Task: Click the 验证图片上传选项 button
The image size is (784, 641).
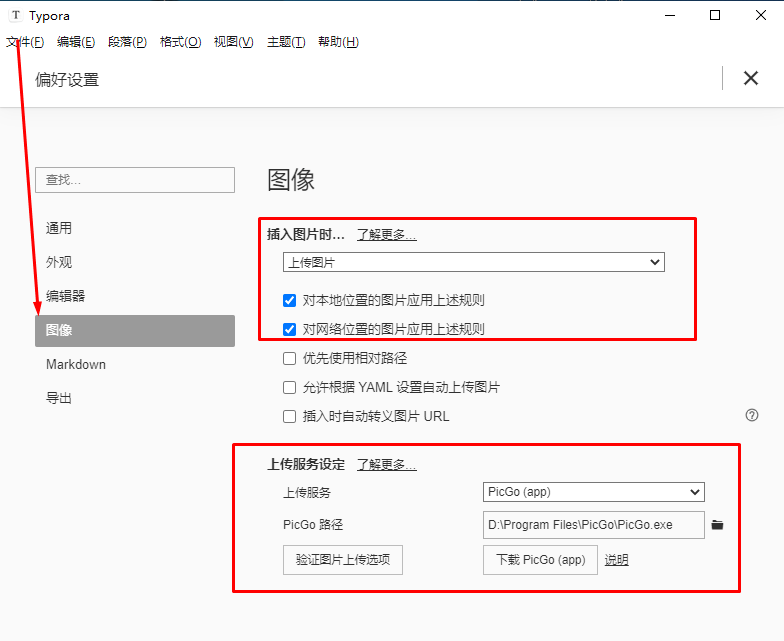Action: [342, 560]
